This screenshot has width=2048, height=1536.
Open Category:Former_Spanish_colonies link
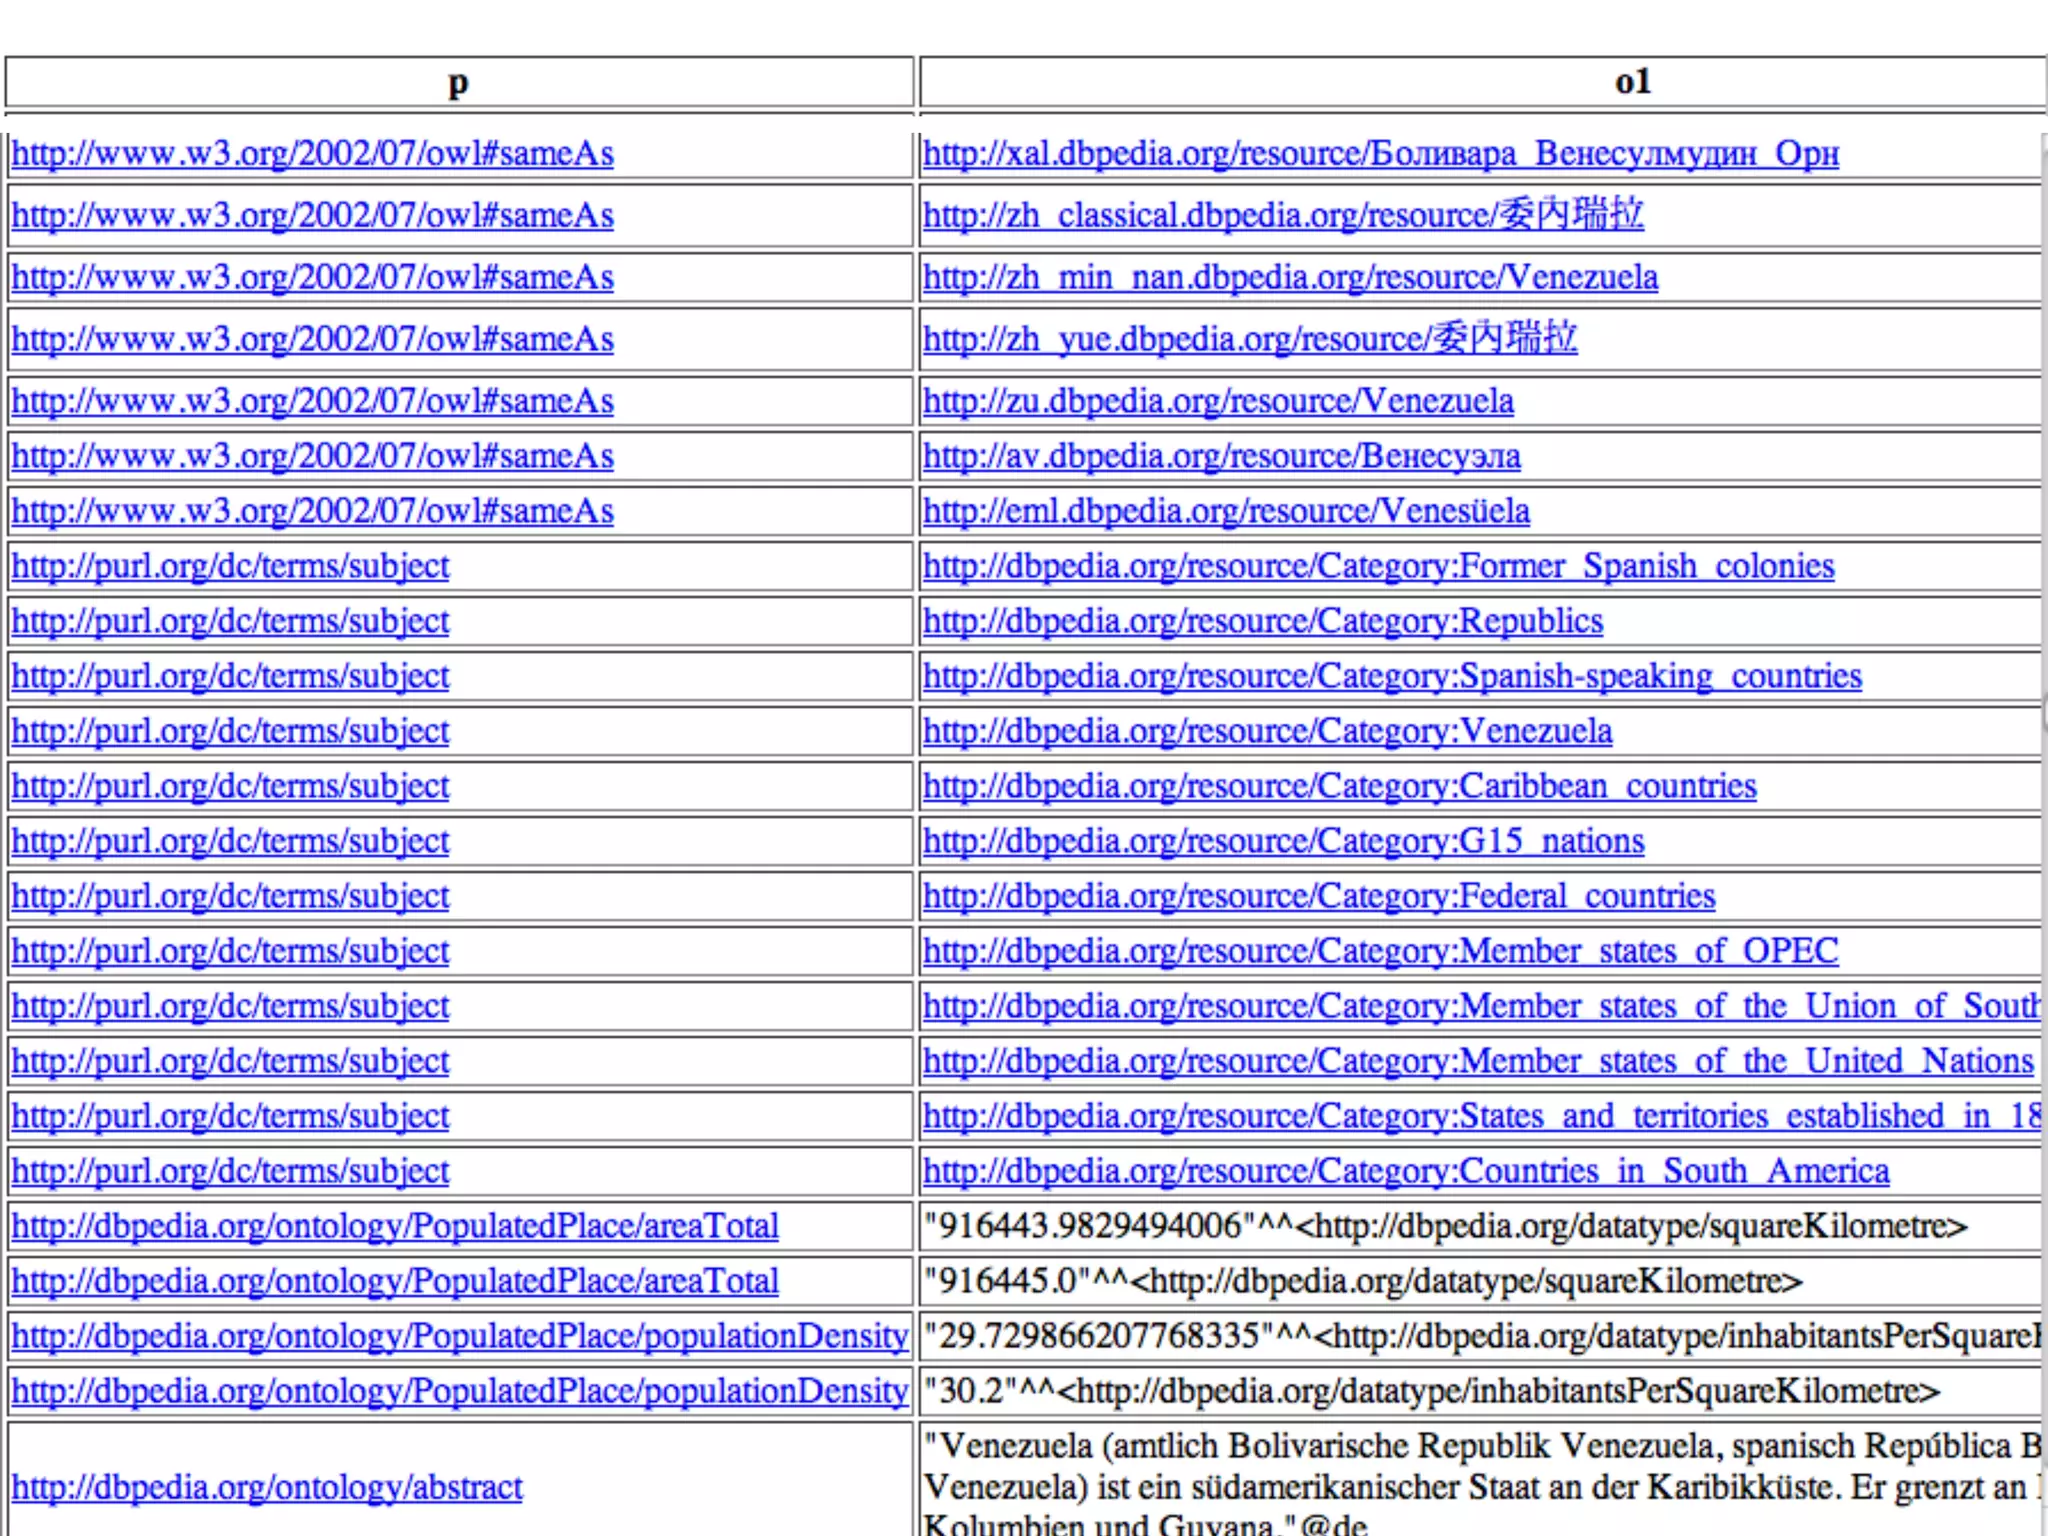[x=1378, y=567]
